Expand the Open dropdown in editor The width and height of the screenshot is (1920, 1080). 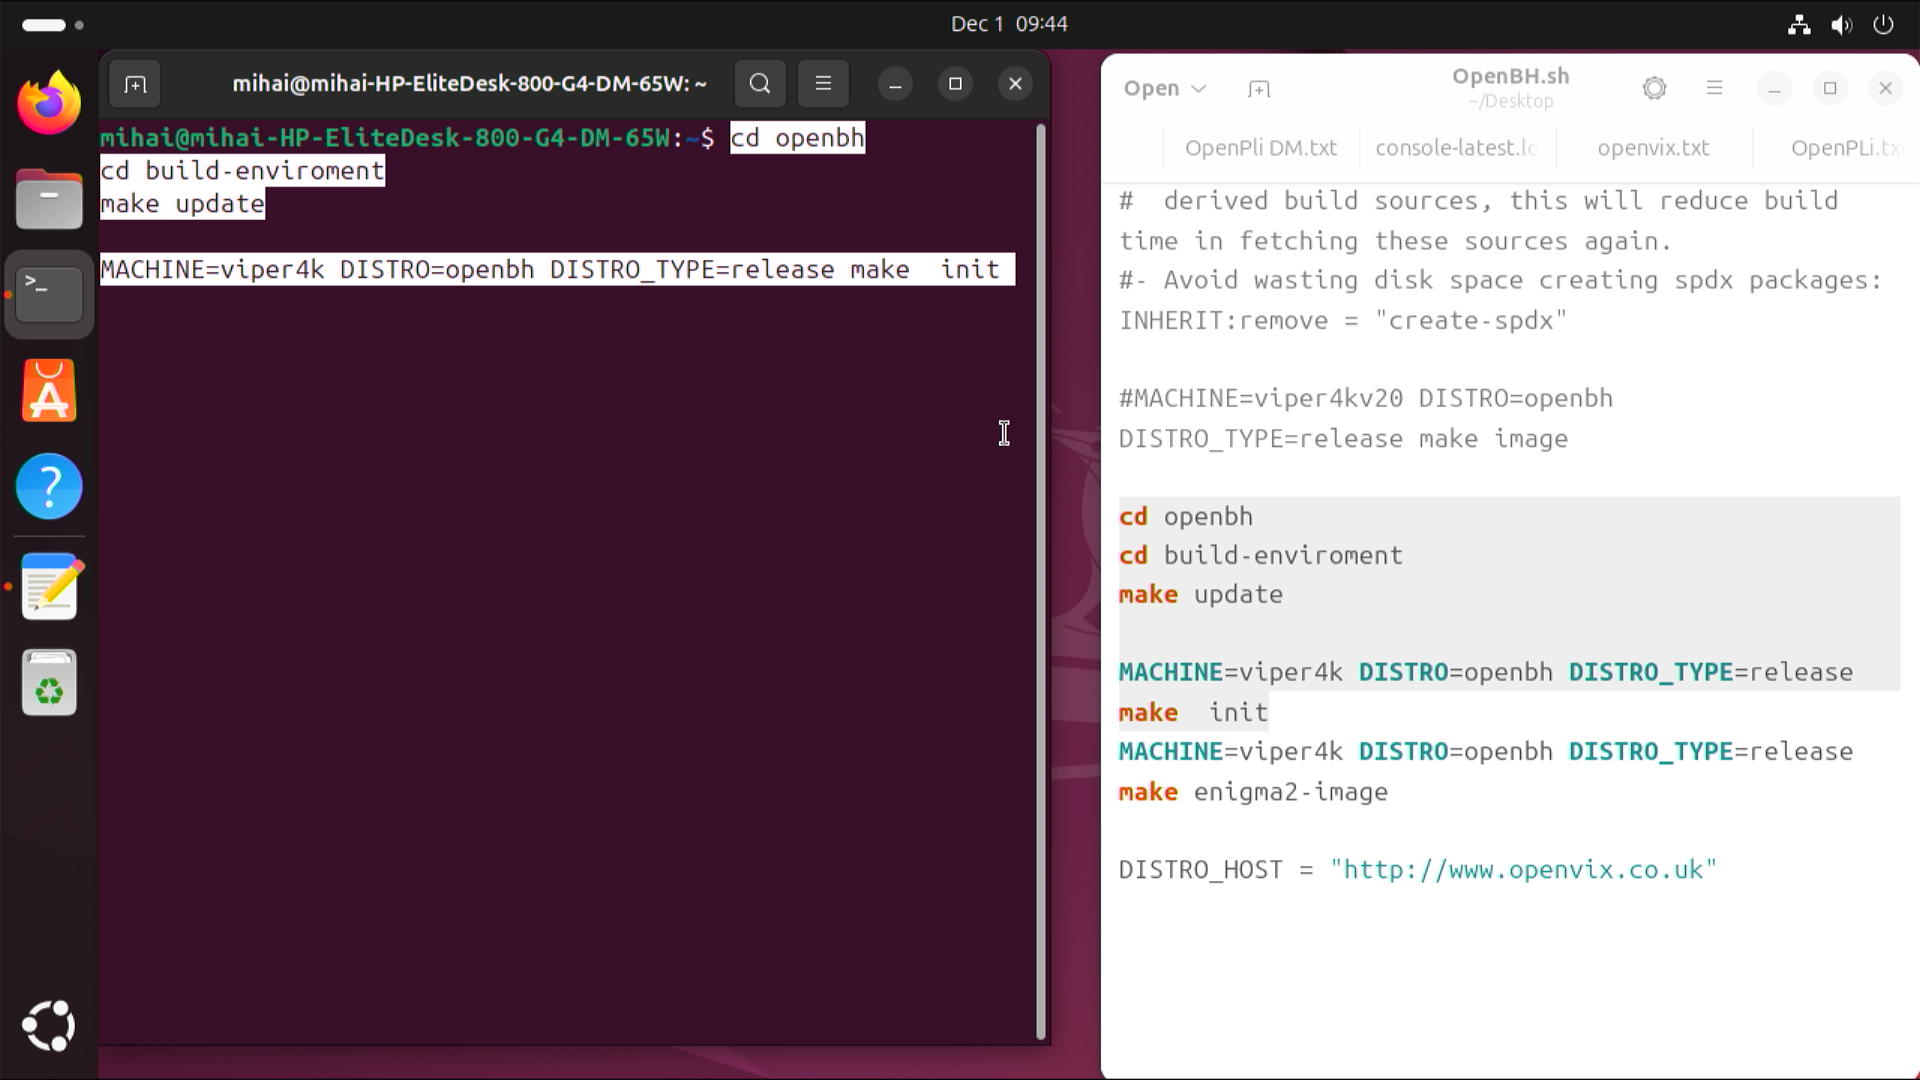point(1165,89)
